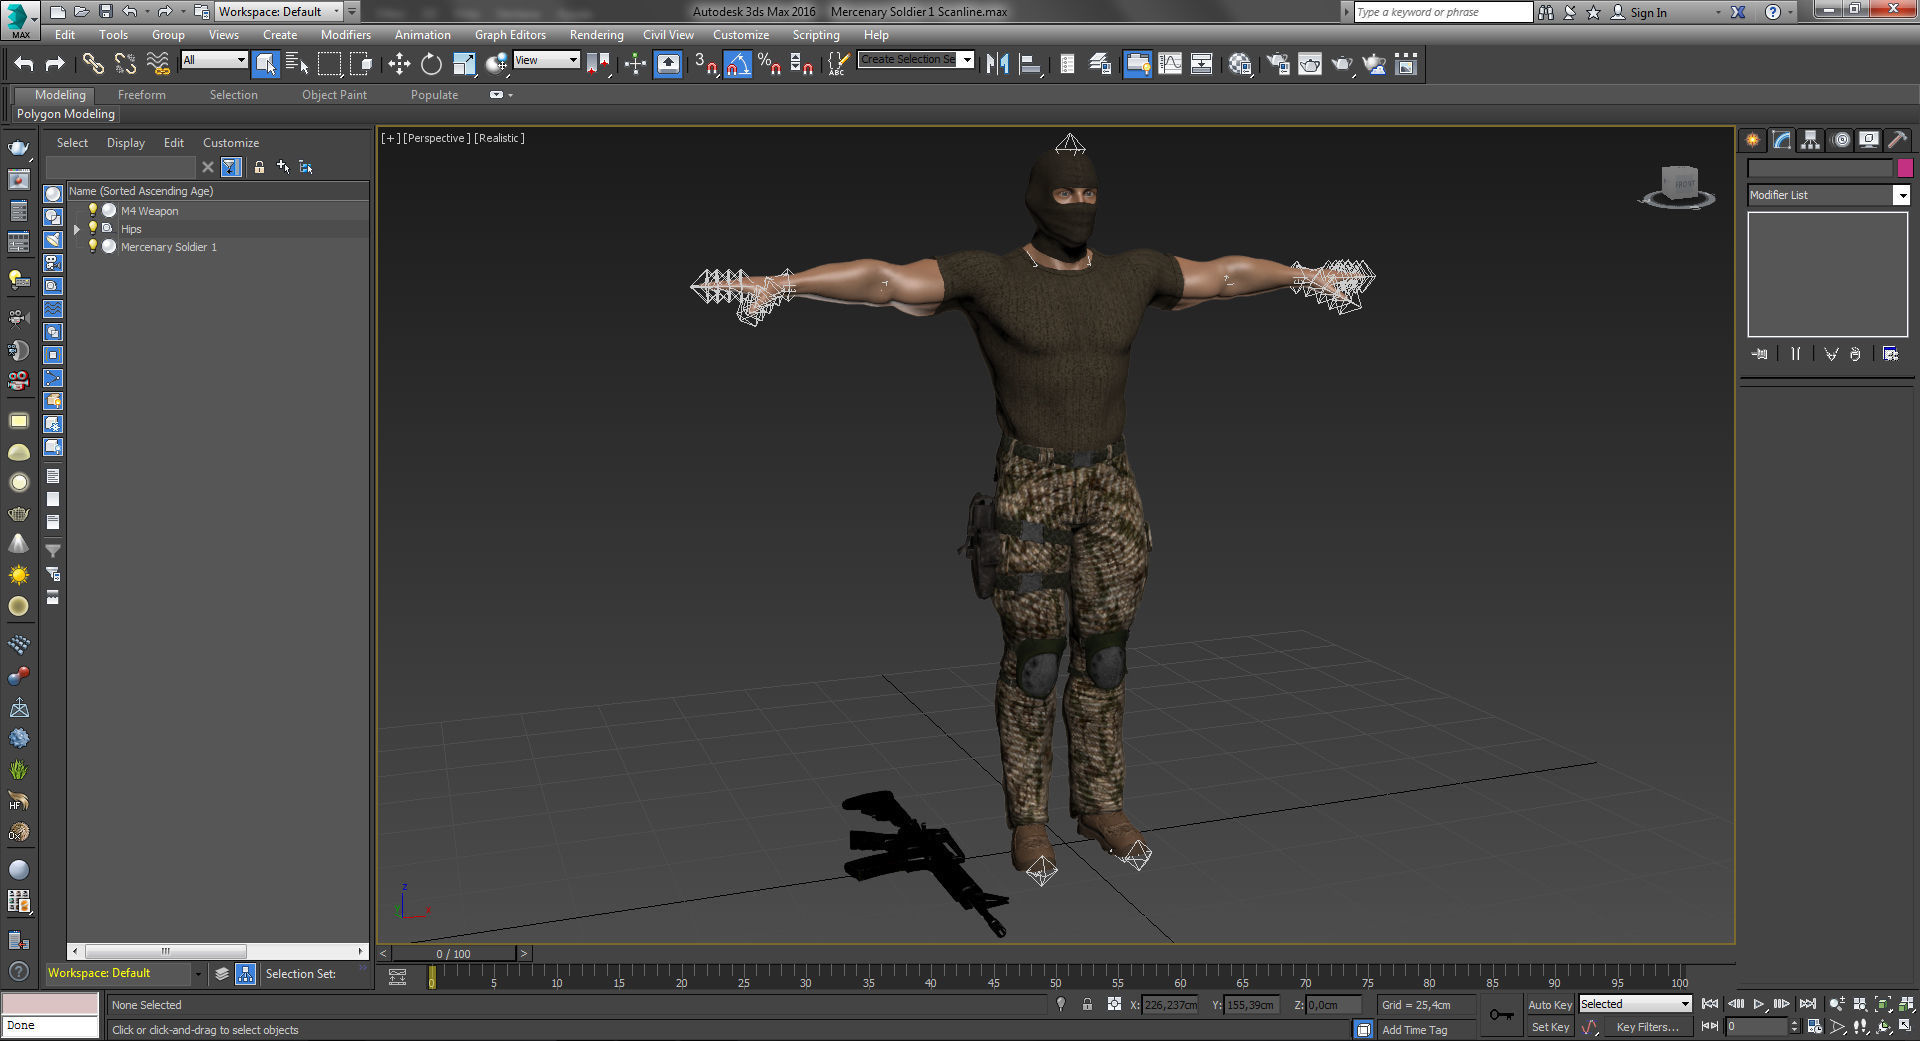
Task: Select the Unlink Selection tool
Action: (125, 64)
